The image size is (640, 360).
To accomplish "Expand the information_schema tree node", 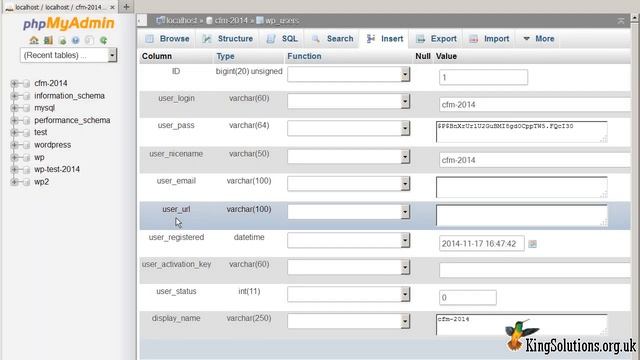I will tap(14, 96).
